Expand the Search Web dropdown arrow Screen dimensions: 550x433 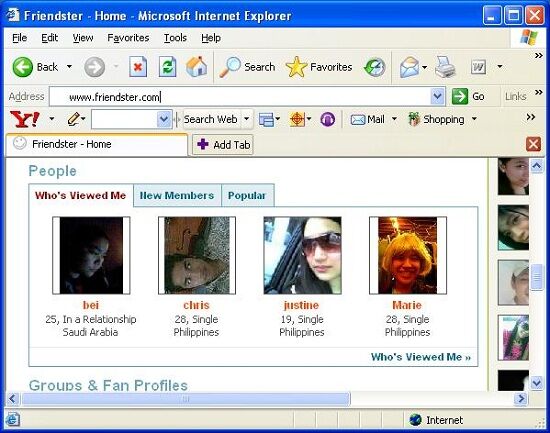click(x=247, y=119)
